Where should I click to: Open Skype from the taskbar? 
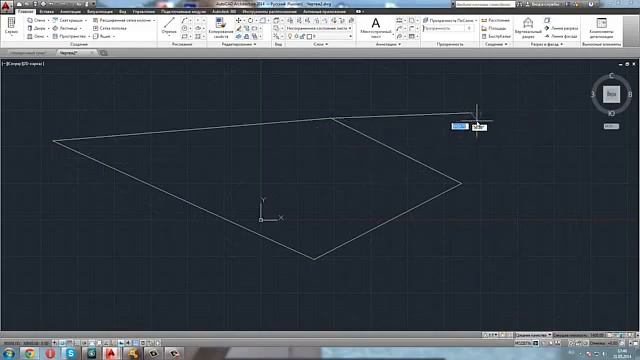click(x=71, y=353)
